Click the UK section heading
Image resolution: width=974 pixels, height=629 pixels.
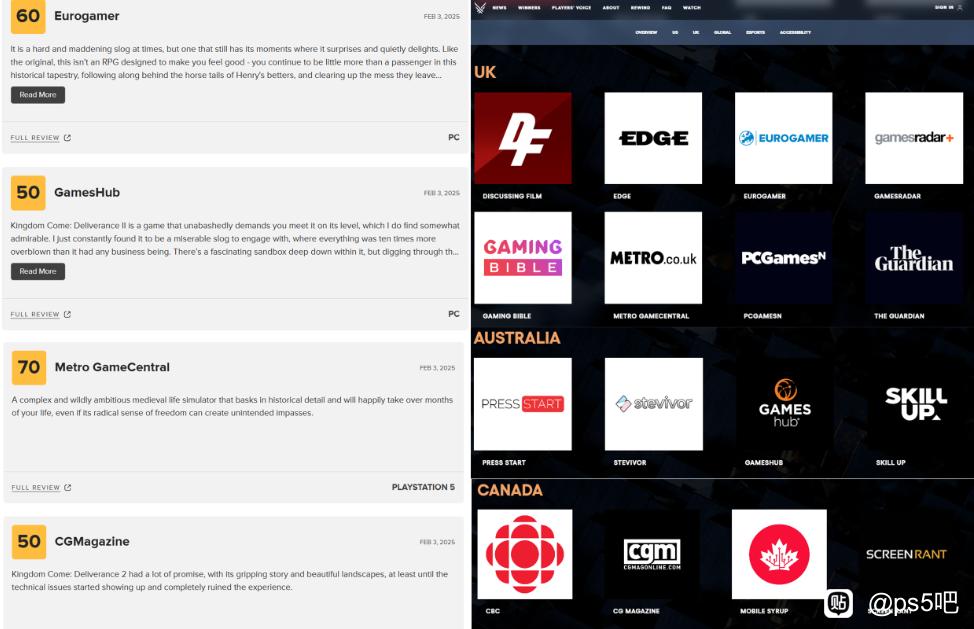tap(485, 72)
